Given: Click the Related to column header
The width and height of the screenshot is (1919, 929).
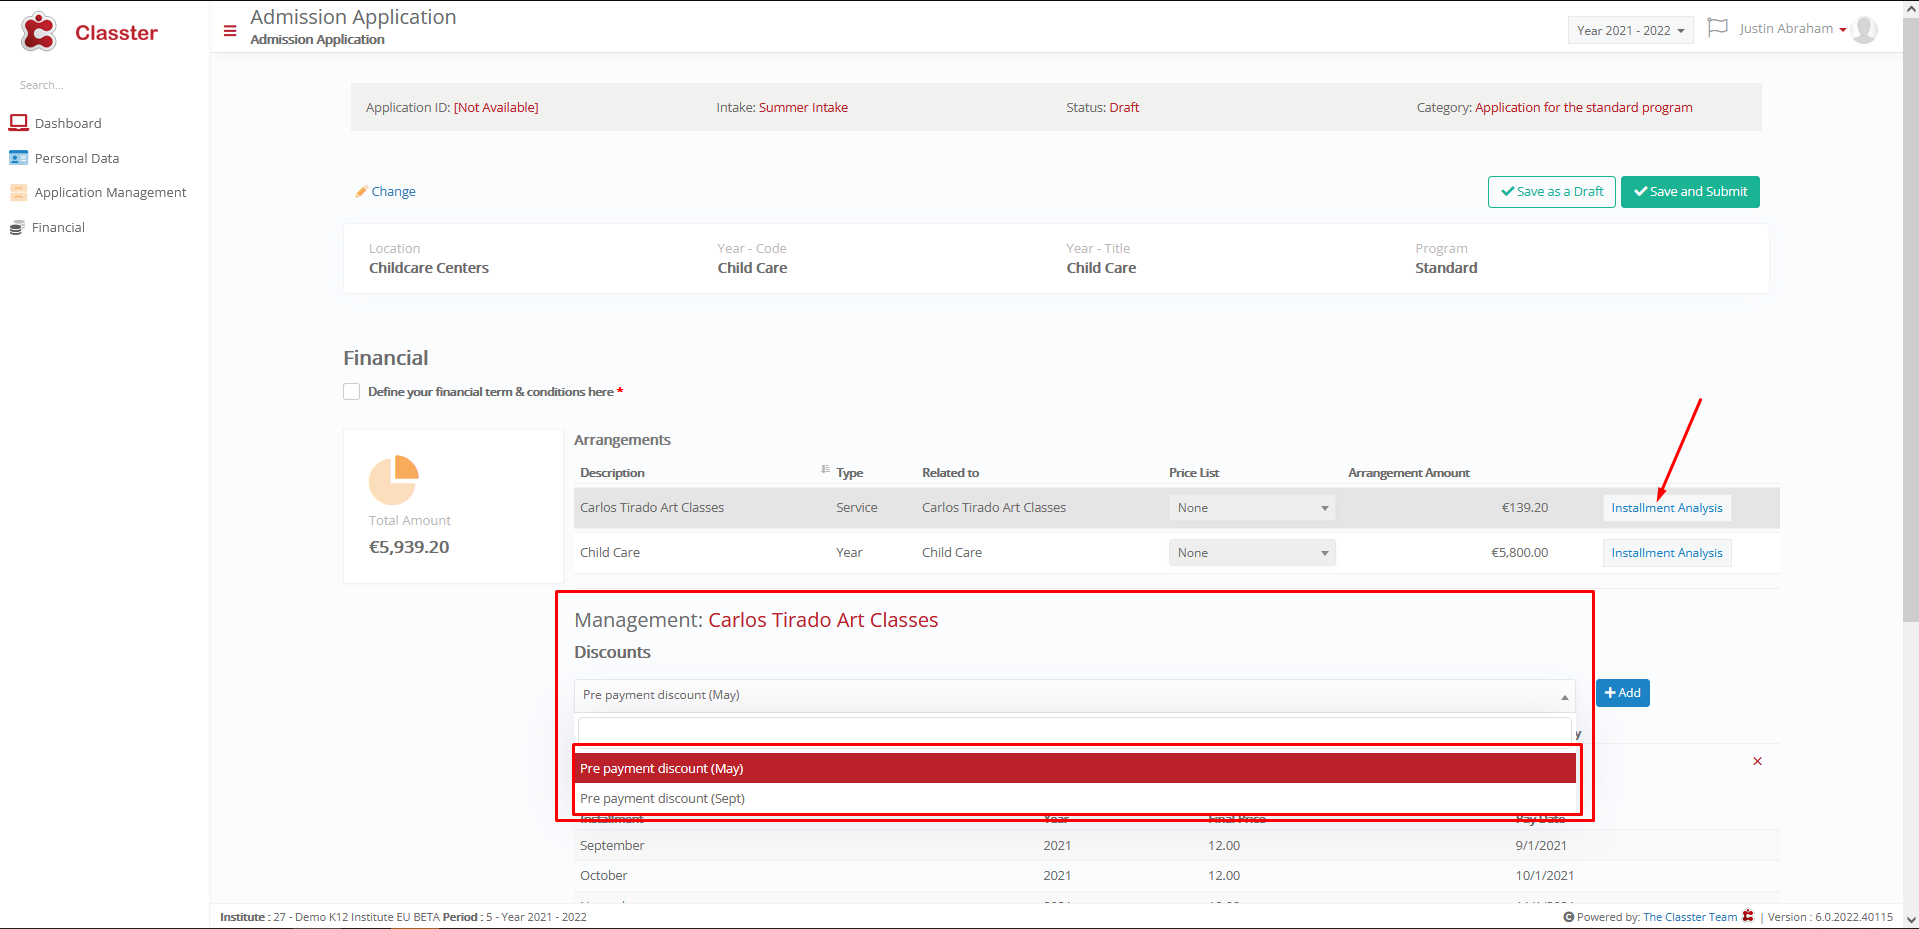Looking at the screenshot, I should click(950, 473).
